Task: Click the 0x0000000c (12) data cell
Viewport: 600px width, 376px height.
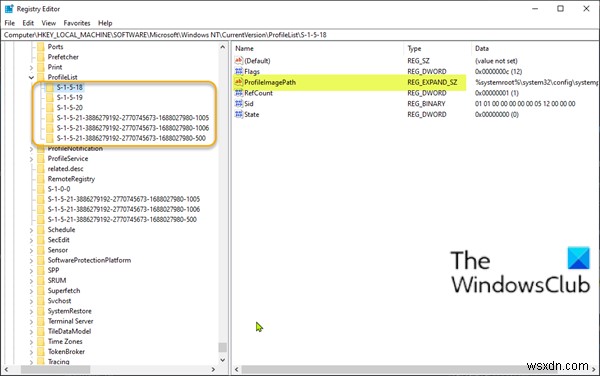Action: point(498,71)
